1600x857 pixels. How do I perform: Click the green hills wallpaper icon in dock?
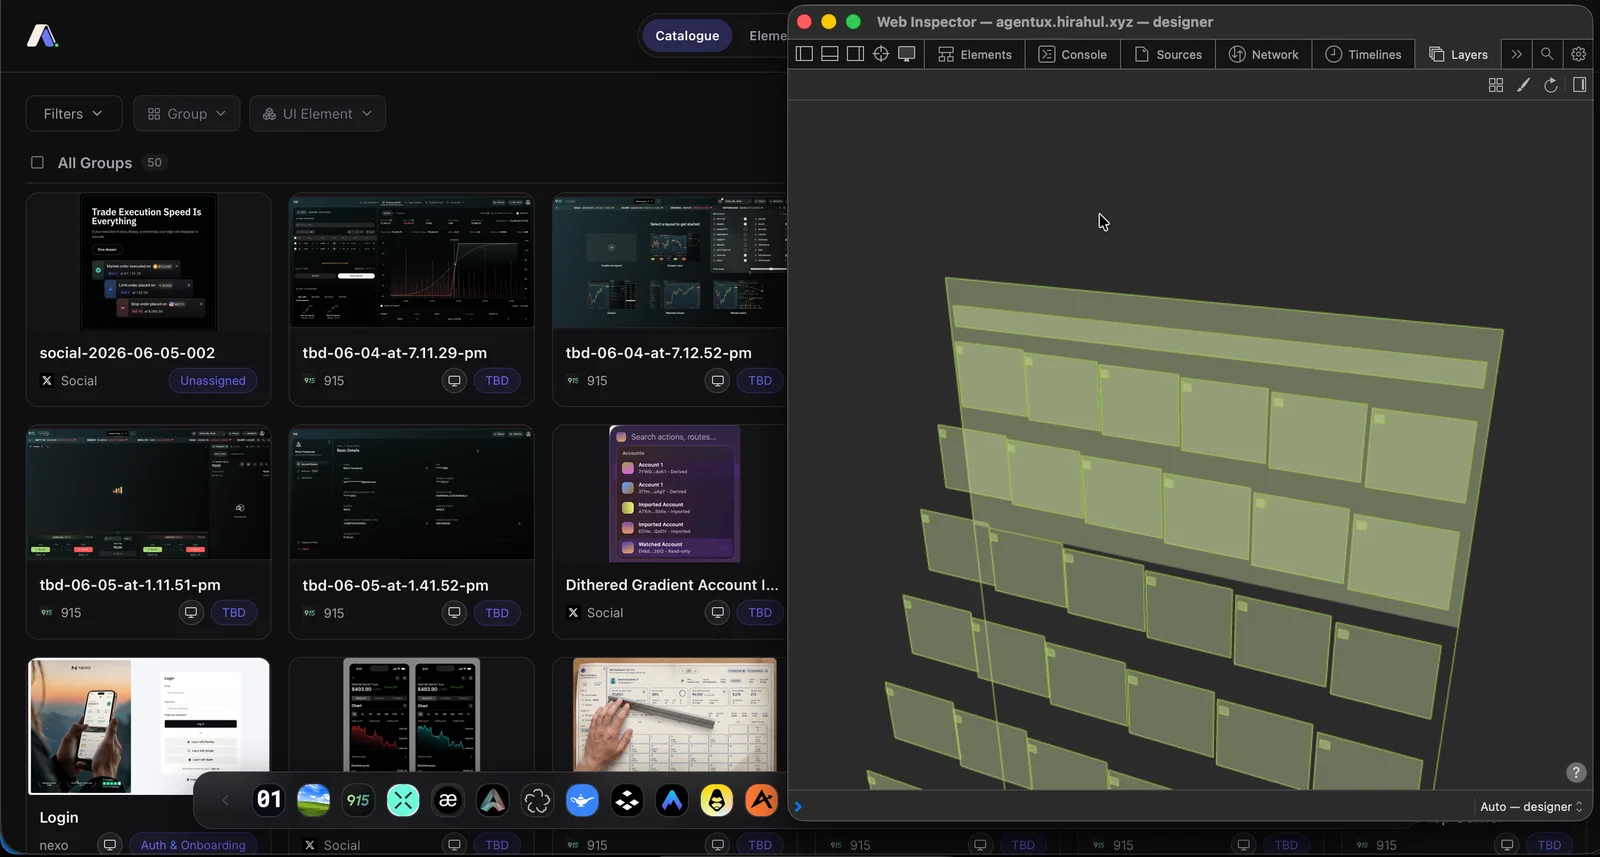[313, 800]
